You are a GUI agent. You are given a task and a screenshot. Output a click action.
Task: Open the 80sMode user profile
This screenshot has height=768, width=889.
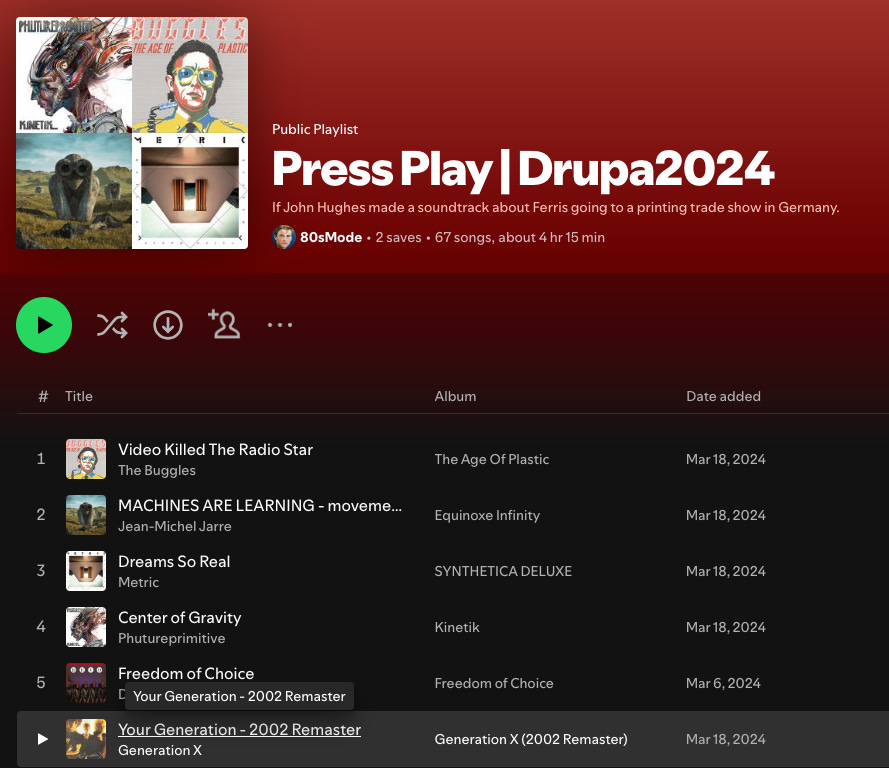click(331, 237)
